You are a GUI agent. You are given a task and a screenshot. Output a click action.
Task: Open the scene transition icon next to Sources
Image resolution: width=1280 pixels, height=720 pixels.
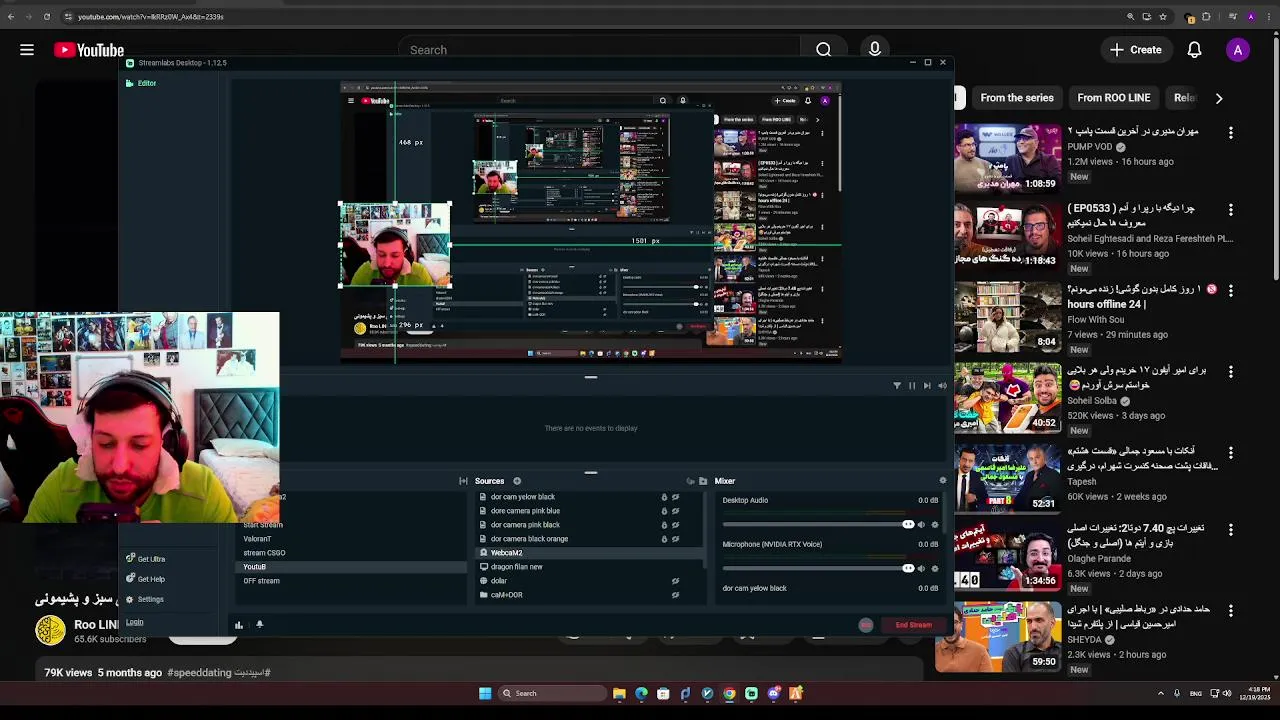[463, 481]
